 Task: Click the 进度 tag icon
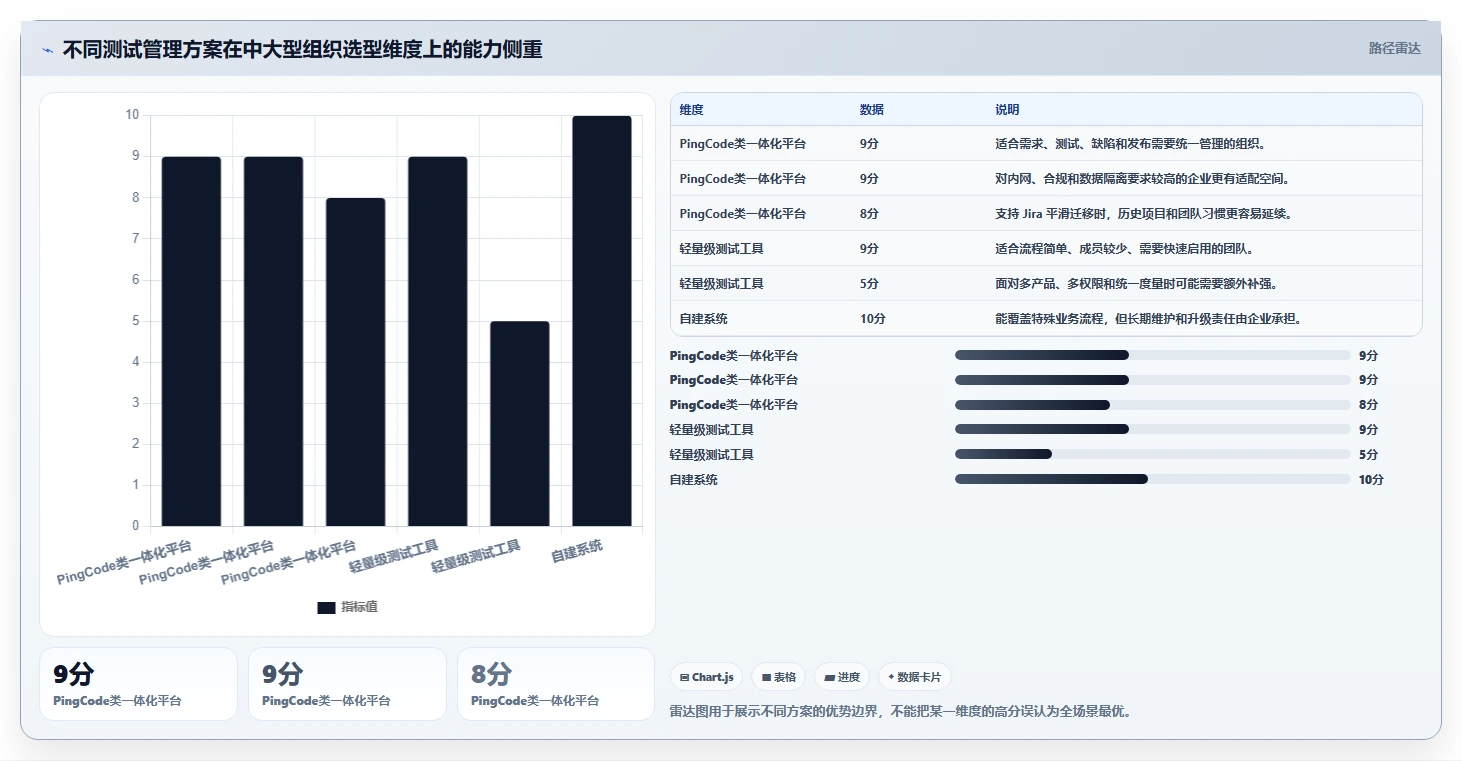(829, 677)
